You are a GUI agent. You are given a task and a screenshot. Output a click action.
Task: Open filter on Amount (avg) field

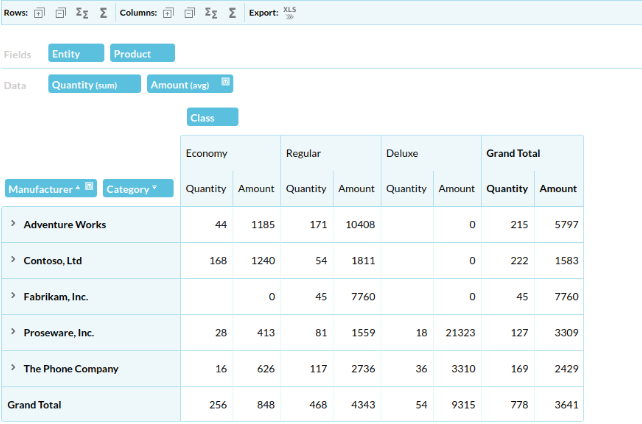point(225,81)
